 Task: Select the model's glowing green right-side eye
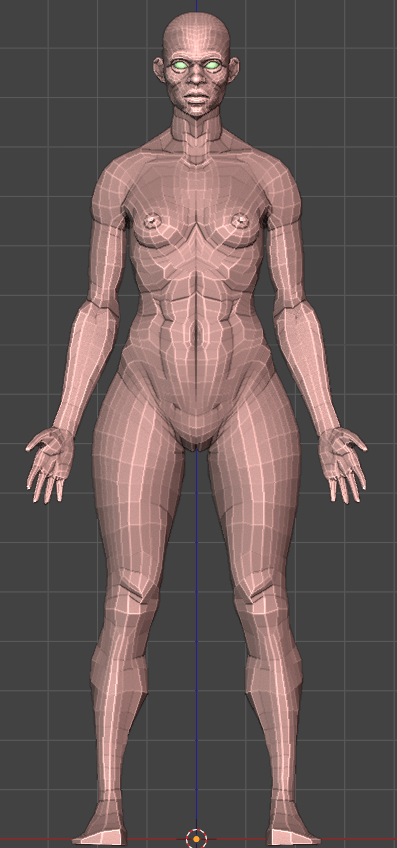(x=213, y=65)
